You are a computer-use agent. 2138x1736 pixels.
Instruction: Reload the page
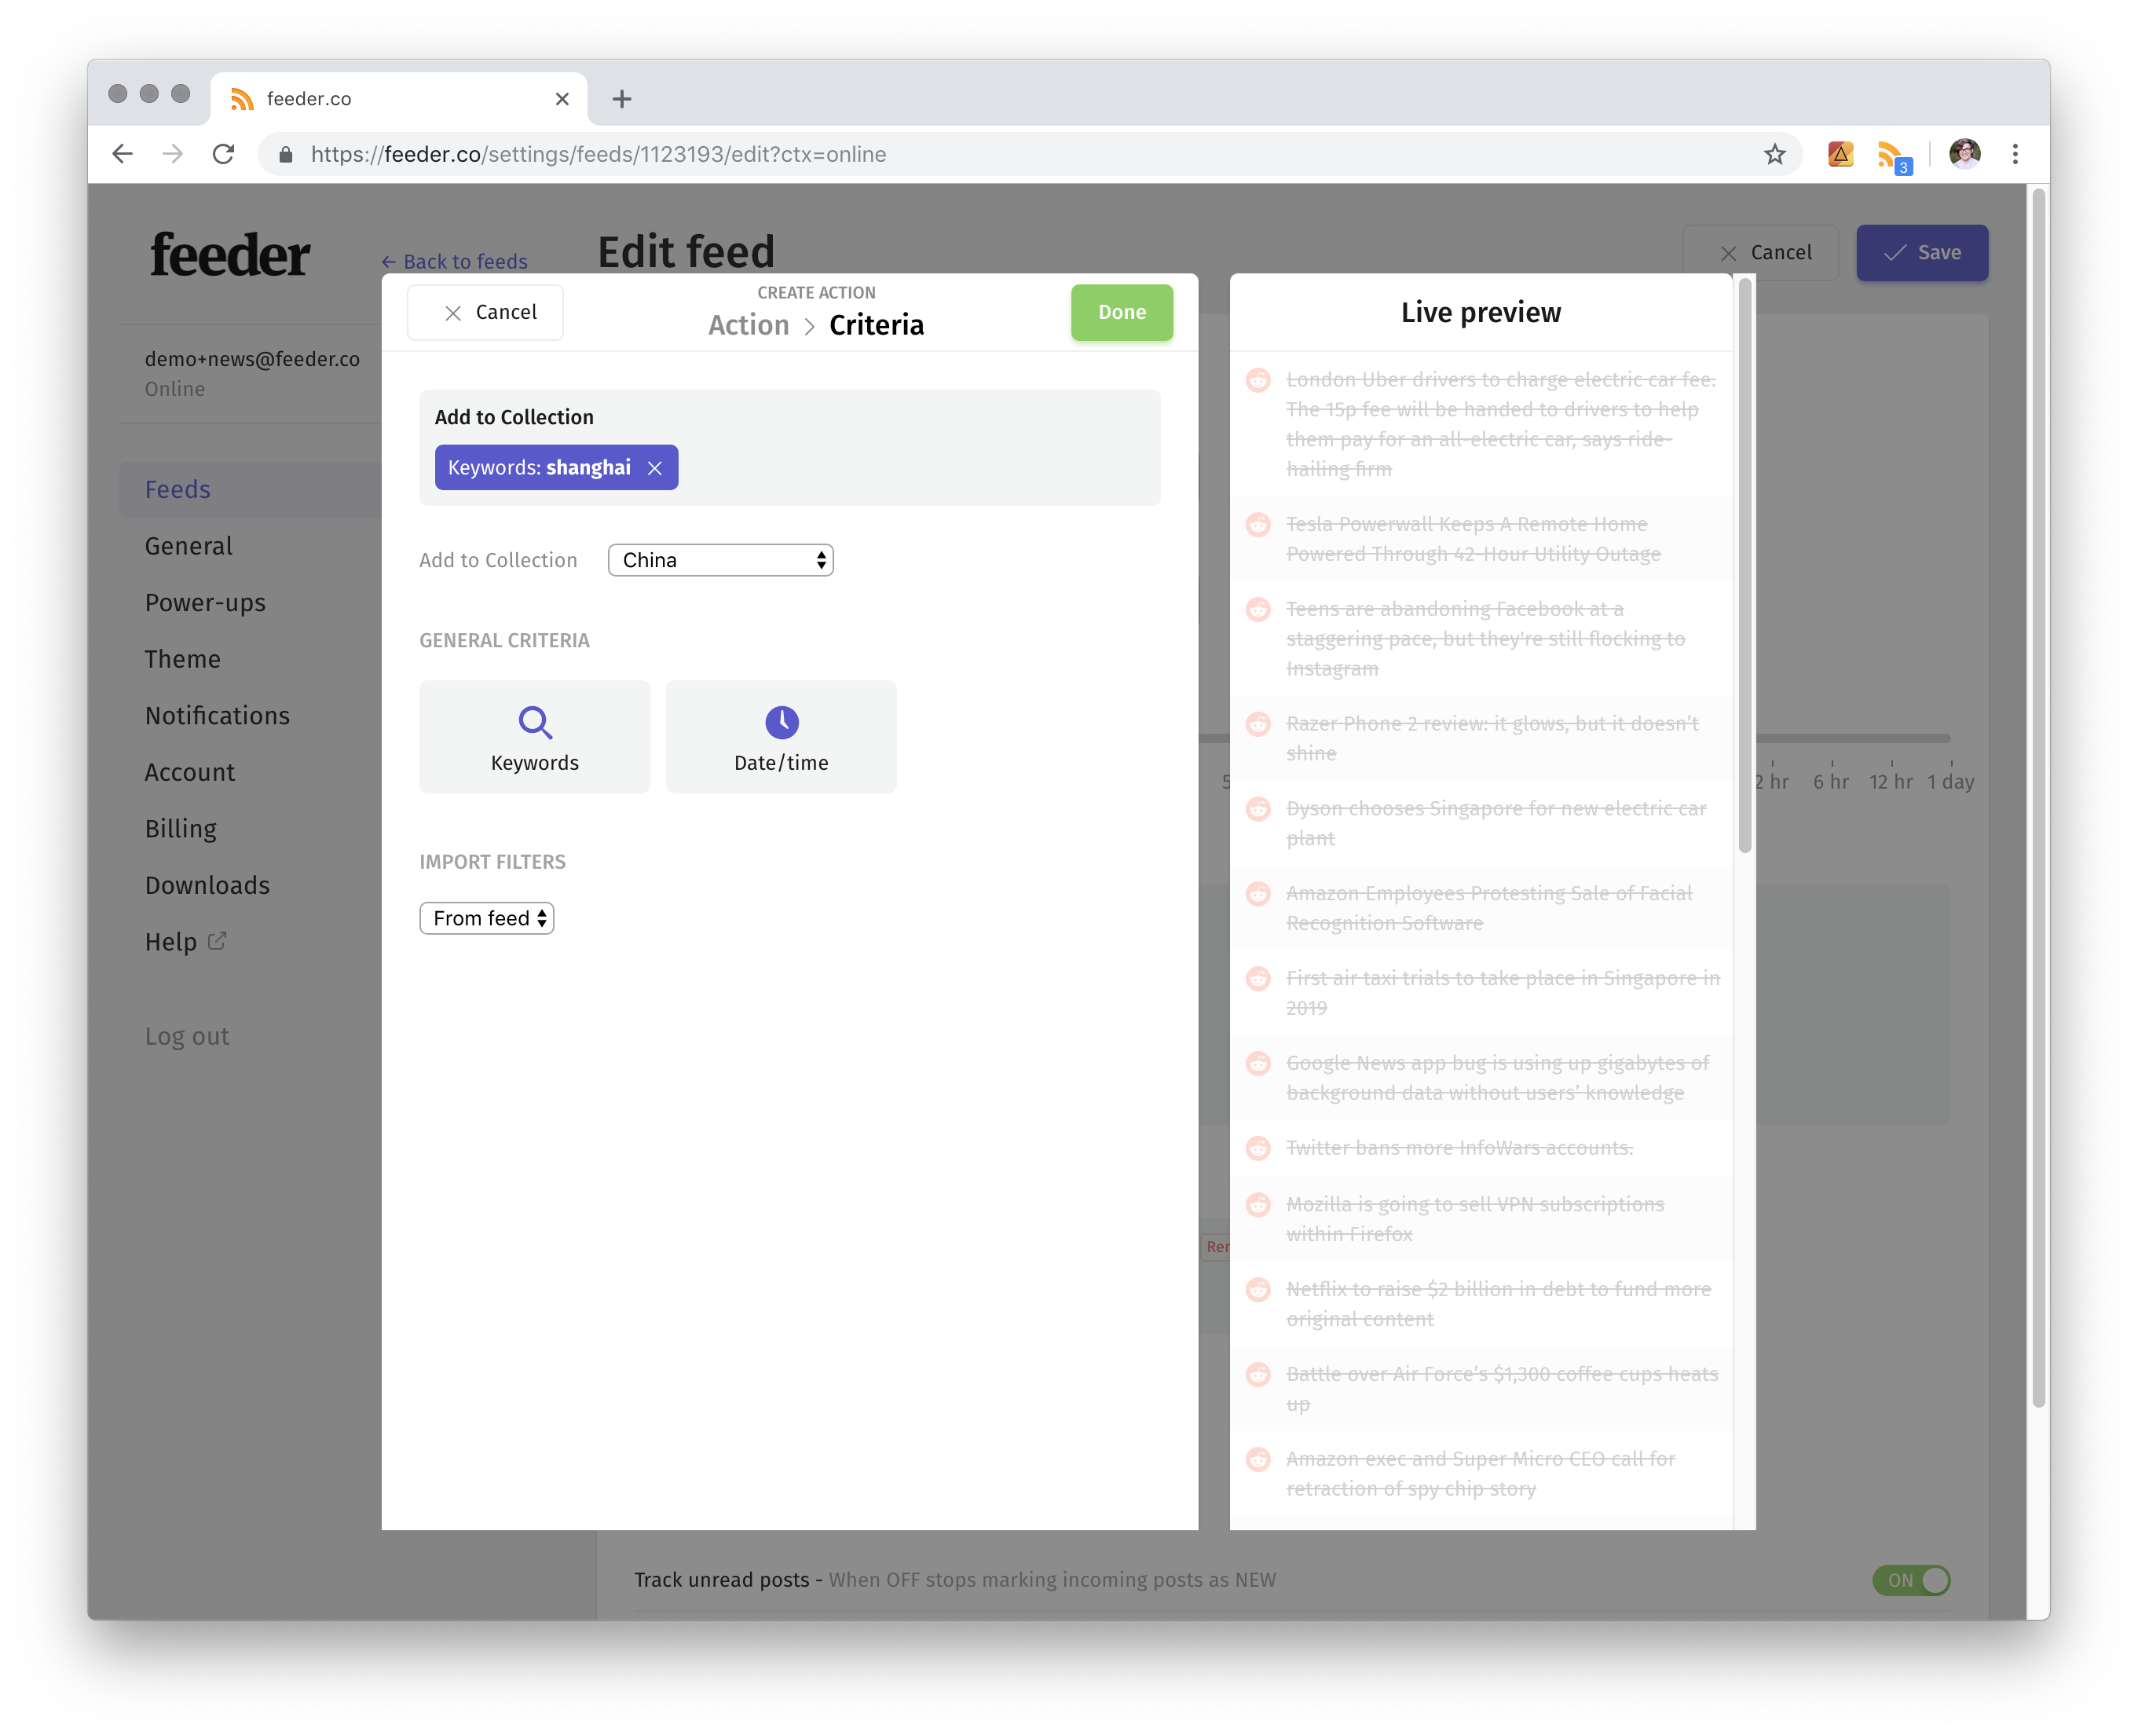coord(224,154)
